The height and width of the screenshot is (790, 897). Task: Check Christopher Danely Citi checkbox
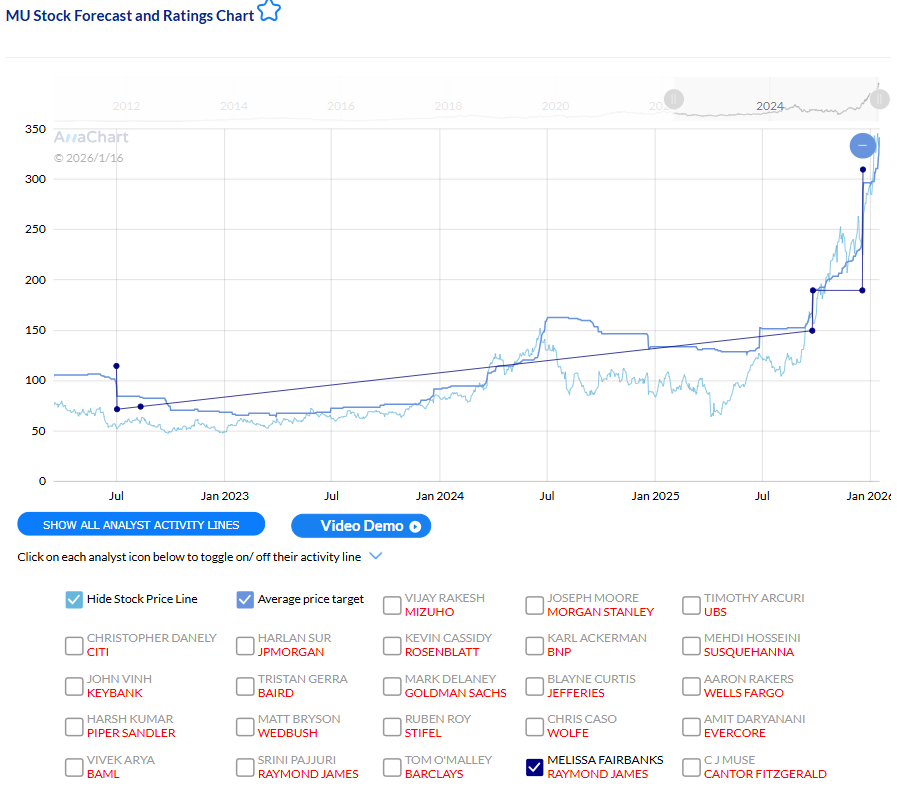click(74, 645)
